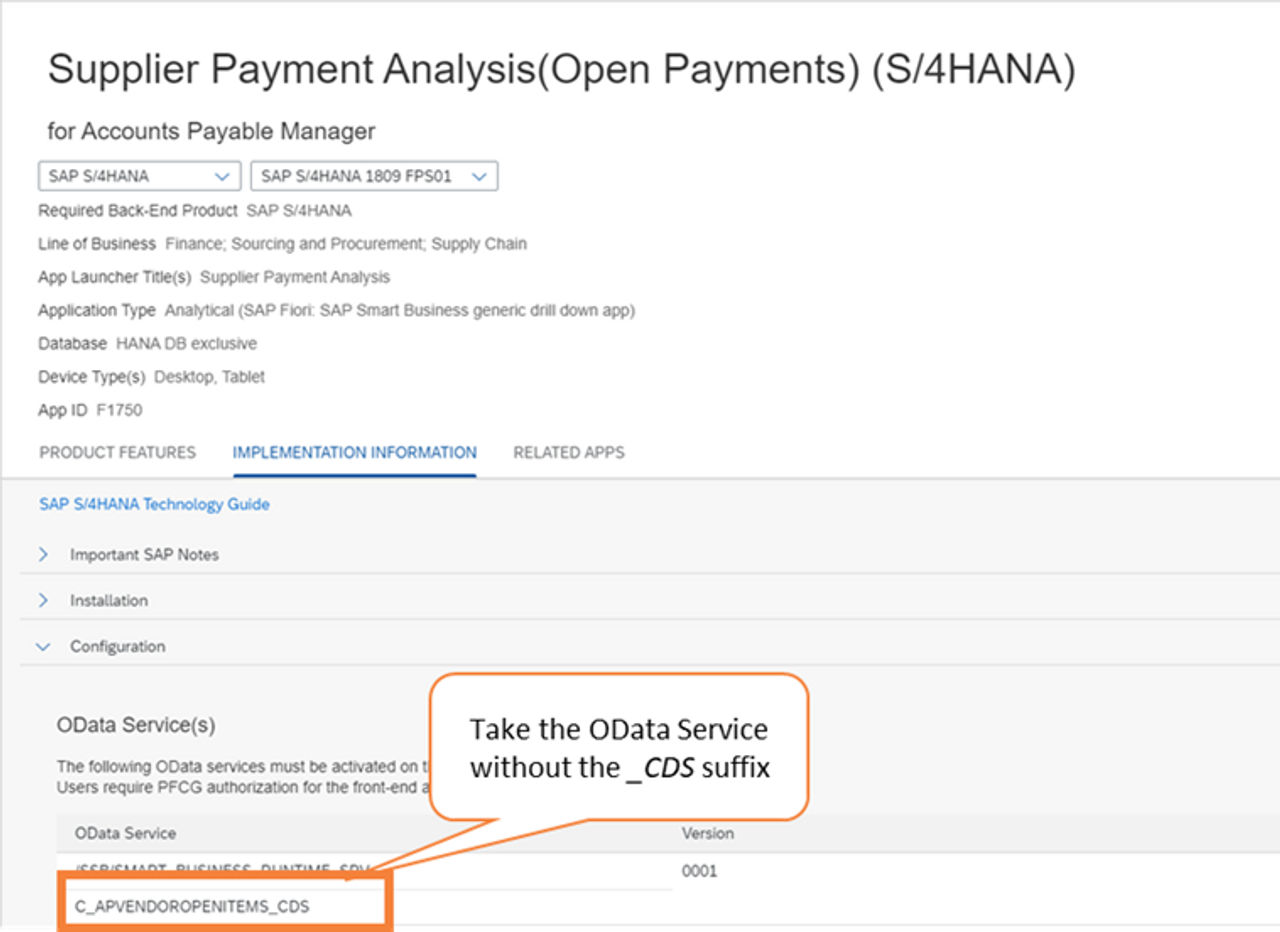This screenshot has height=932, width=1280.
Task: Click the OData Service column header
Action: [x=126, y=833]
